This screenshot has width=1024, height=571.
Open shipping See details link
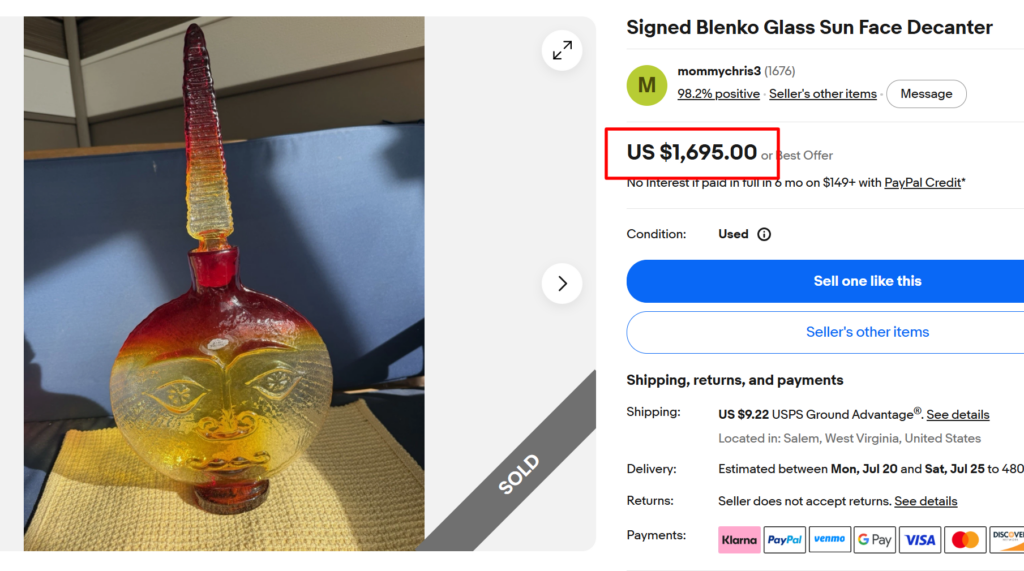click(x=957, y=415)
